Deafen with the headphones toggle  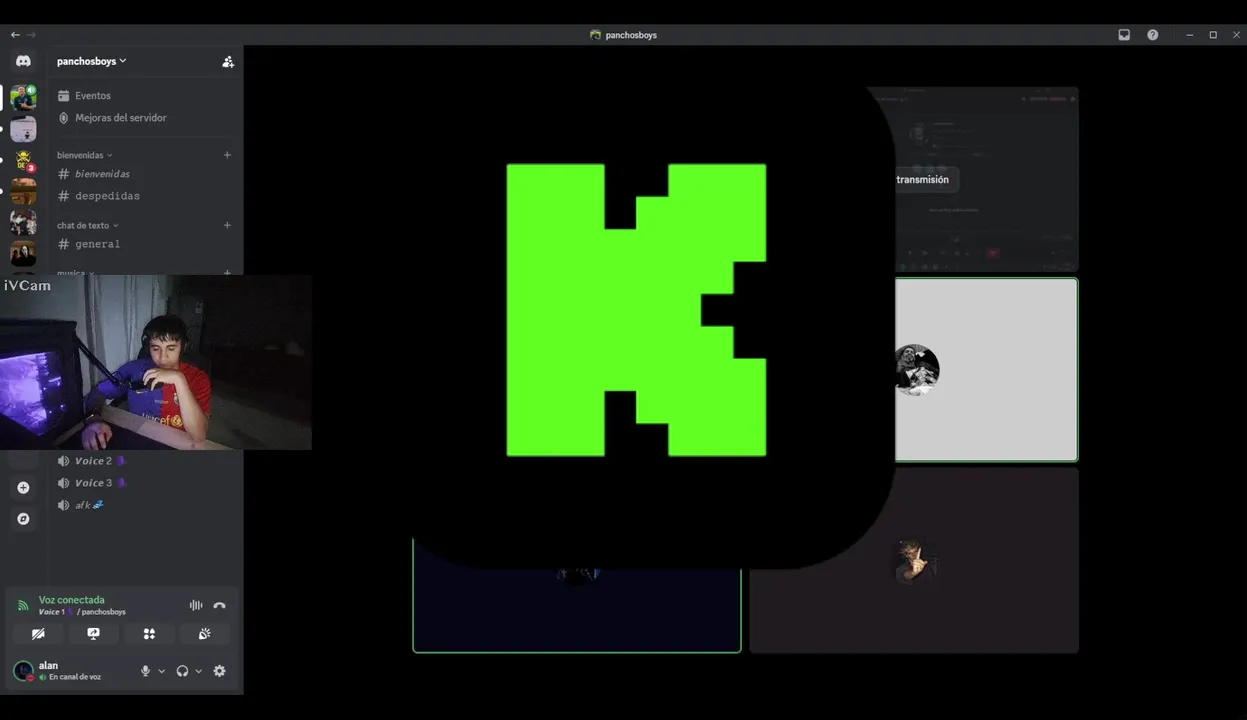pos(182,671)
